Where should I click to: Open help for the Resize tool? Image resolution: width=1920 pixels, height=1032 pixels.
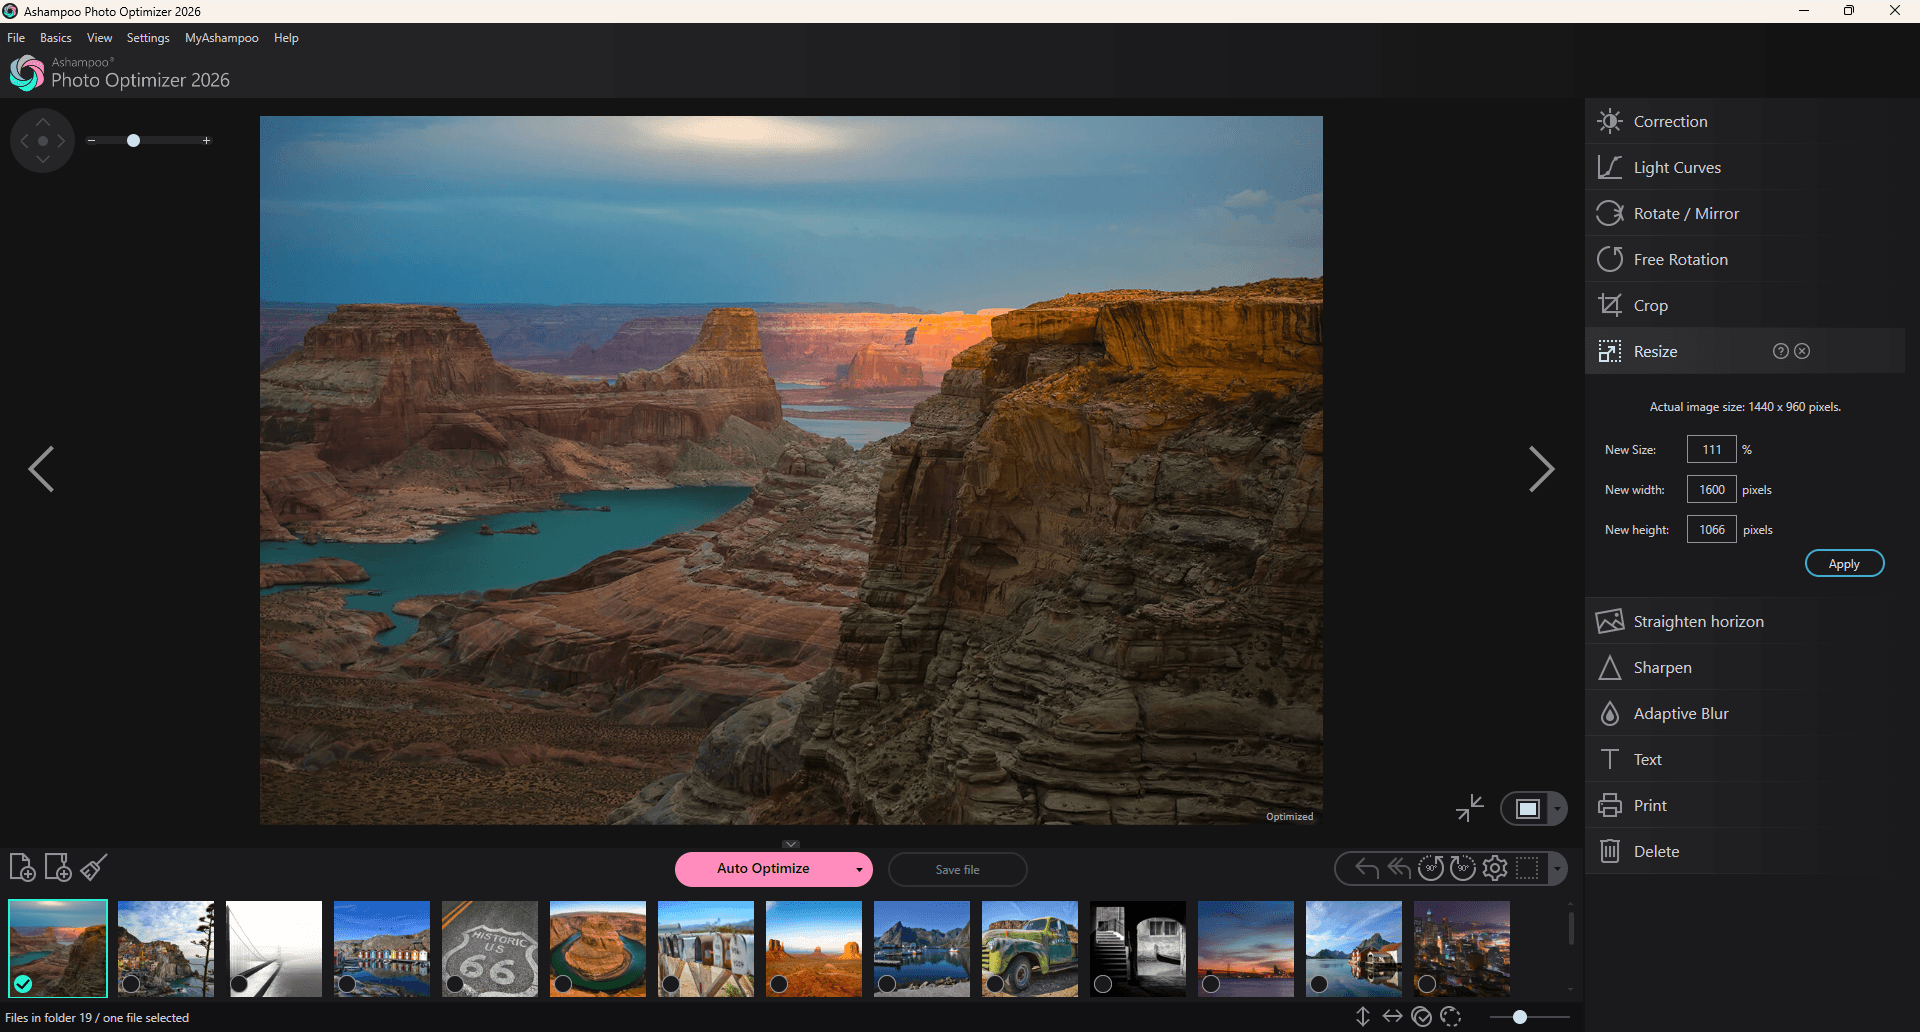pos(1780,351)
